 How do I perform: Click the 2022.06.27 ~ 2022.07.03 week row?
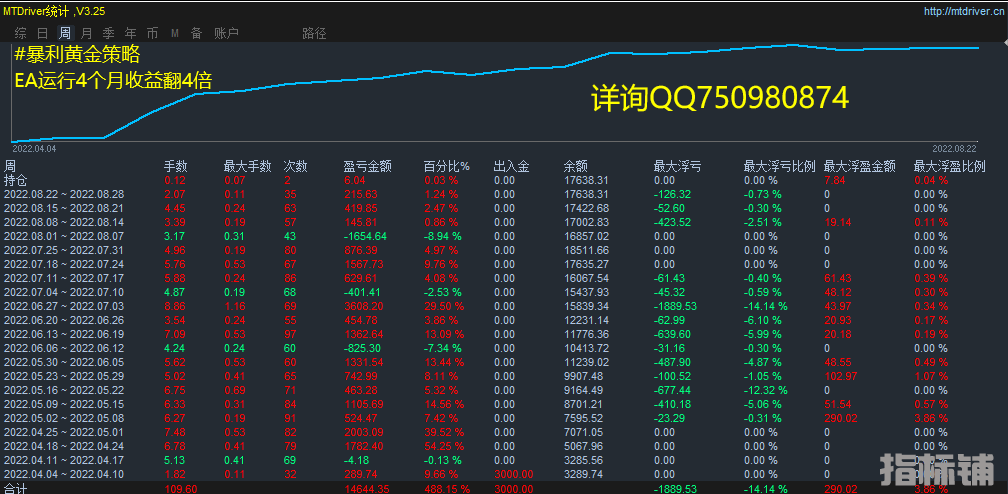63,304
